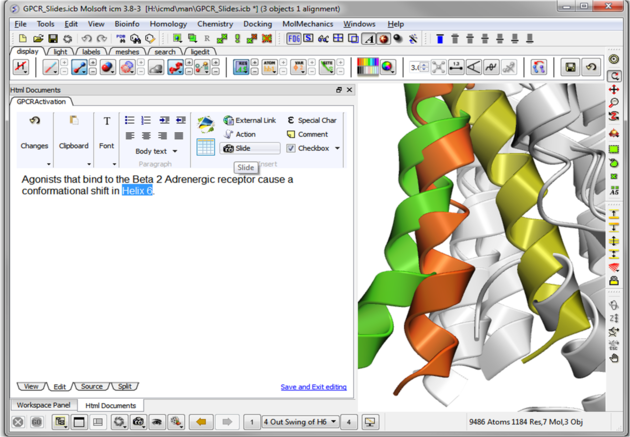The width and height of the screenshot is (630, 437).
Task: Click the bulleted list icon
Action: tap(129, 120)
